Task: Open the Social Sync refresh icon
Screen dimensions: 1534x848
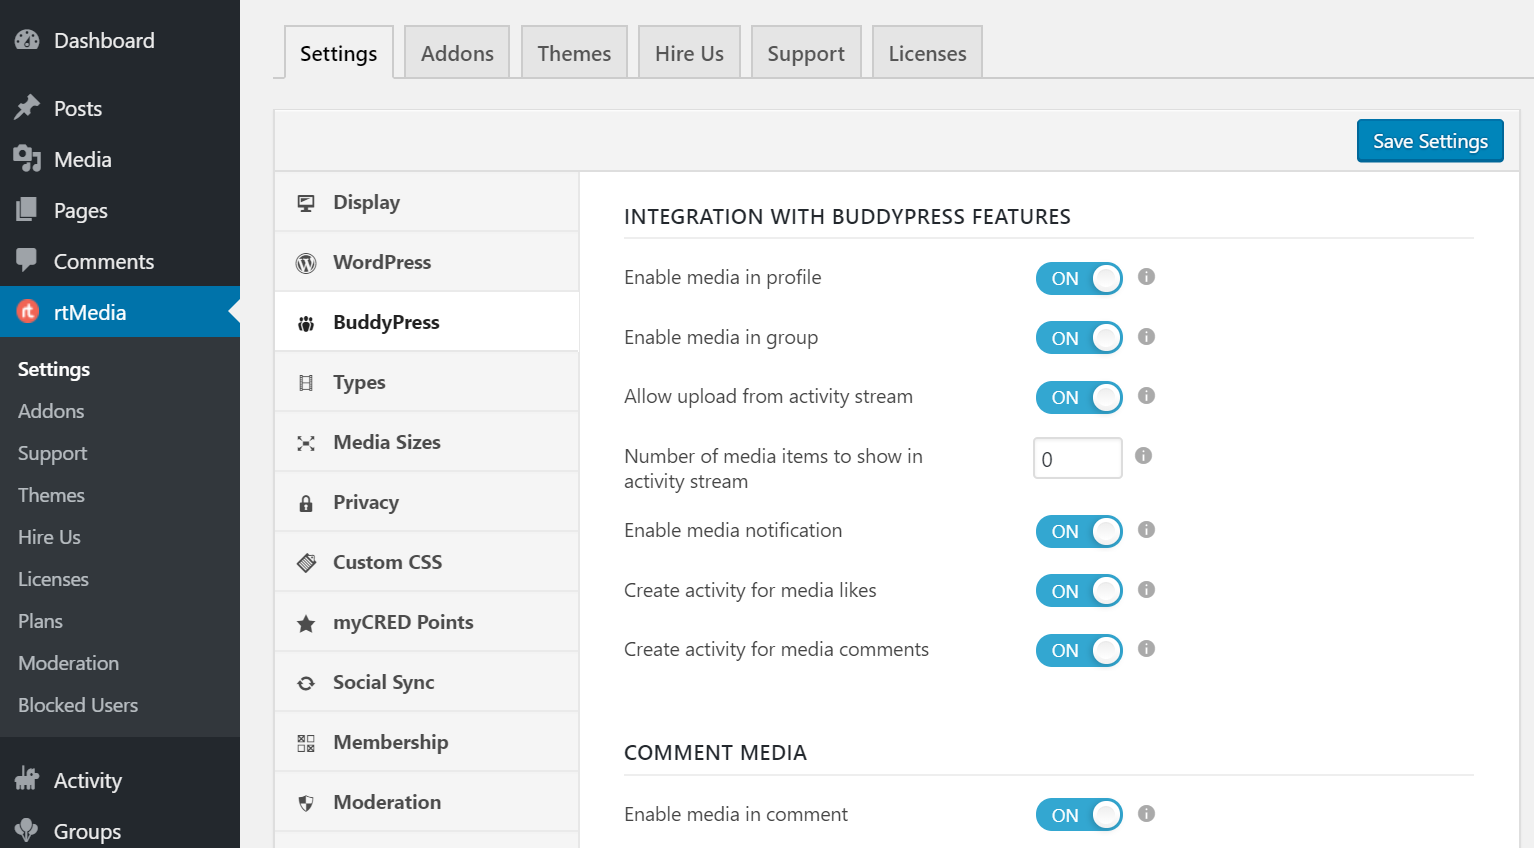Action: (x=305, y=682)
